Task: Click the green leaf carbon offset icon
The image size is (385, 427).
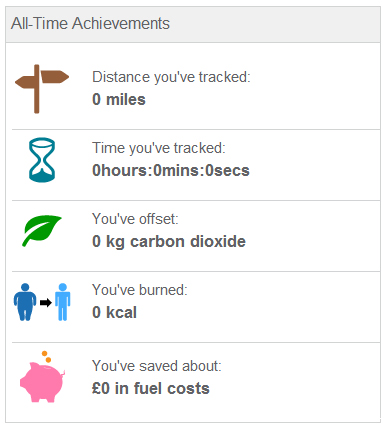Action: click(42, 231)
